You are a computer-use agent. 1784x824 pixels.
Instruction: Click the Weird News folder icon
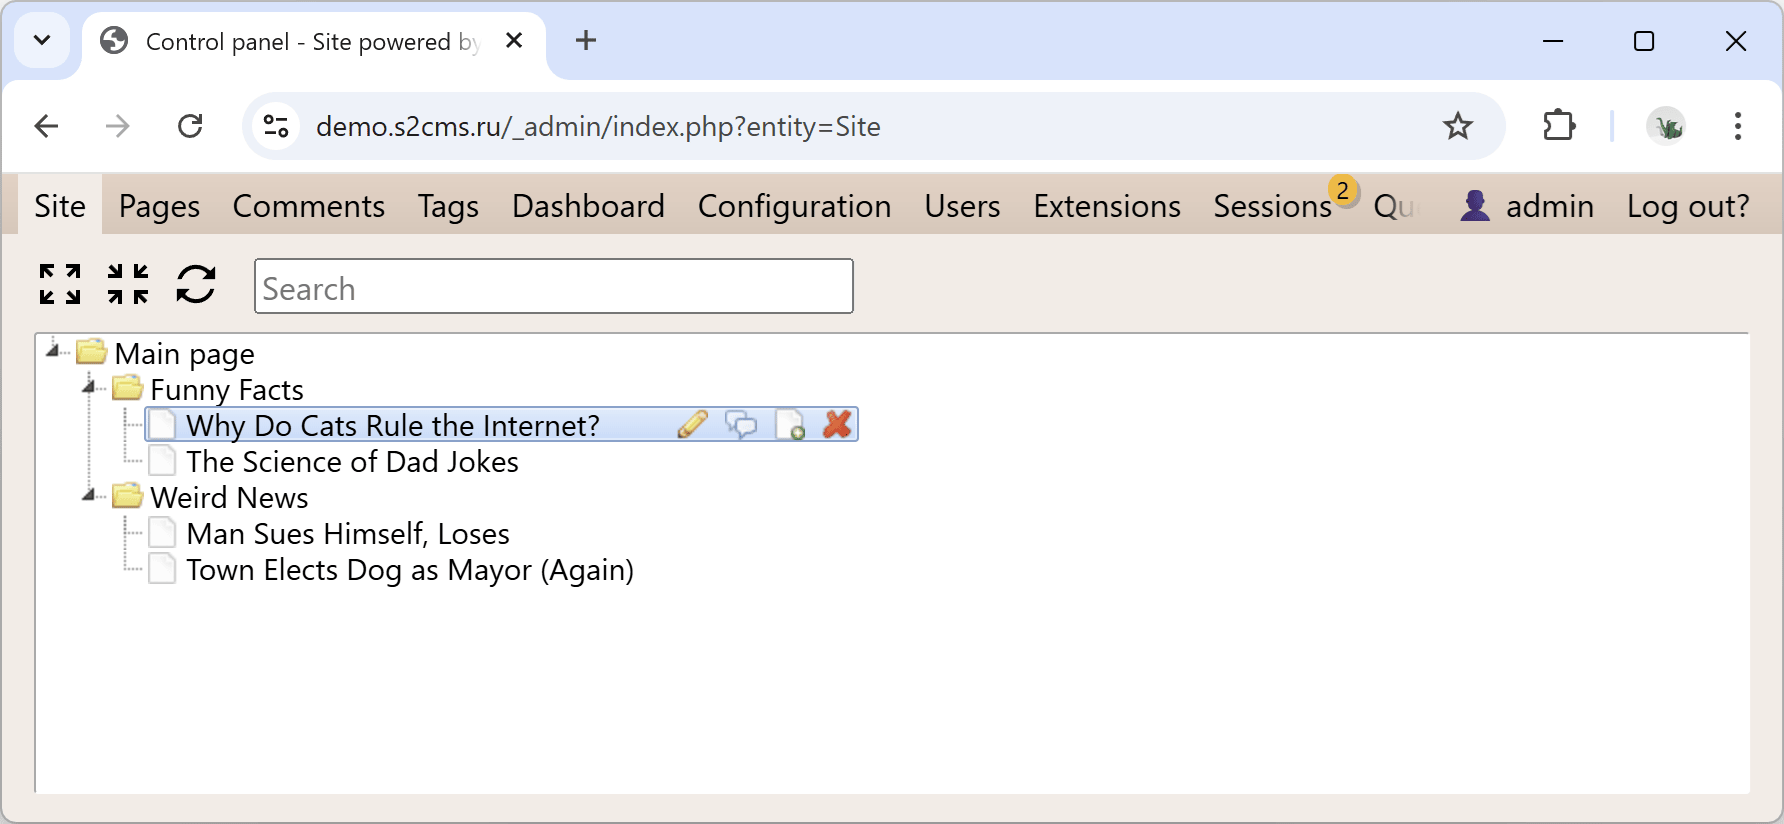tap(127, 495)
